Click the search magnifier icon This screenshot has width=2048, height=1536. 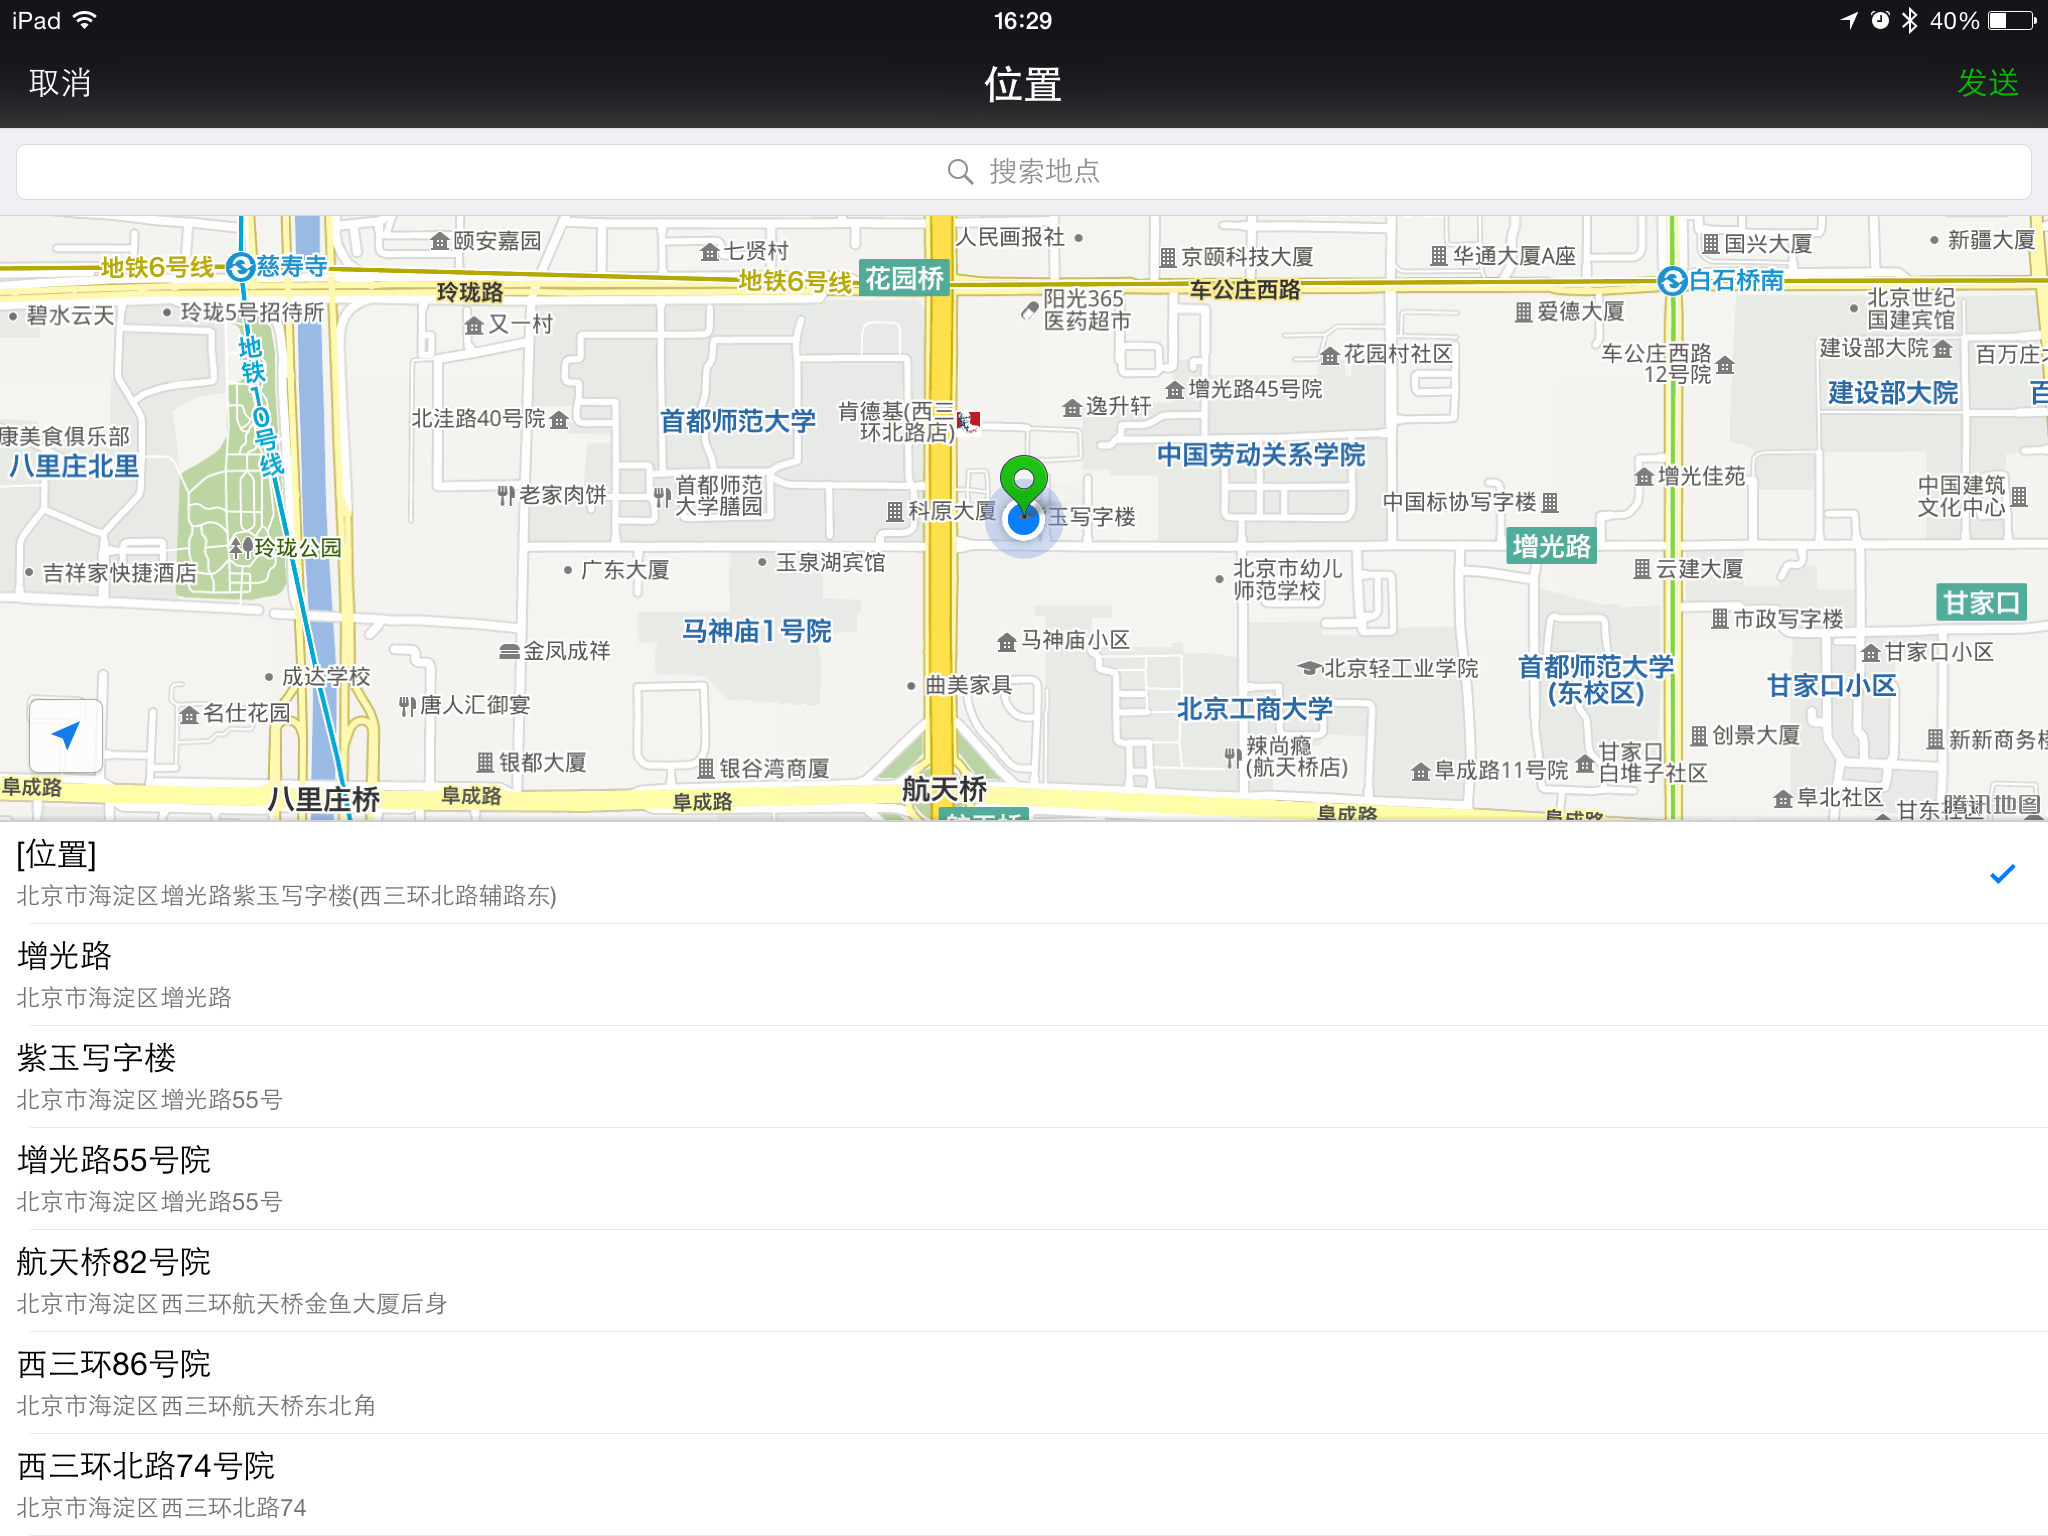point(960,172)
